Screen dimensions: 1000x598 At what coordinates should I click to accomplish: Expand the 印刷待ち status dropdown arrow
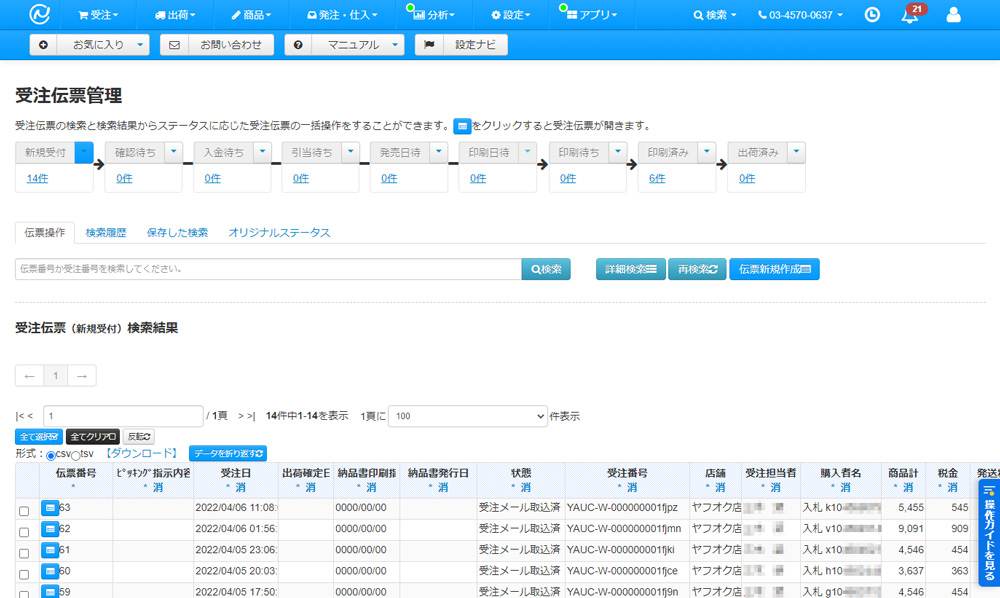coord(617,152)
